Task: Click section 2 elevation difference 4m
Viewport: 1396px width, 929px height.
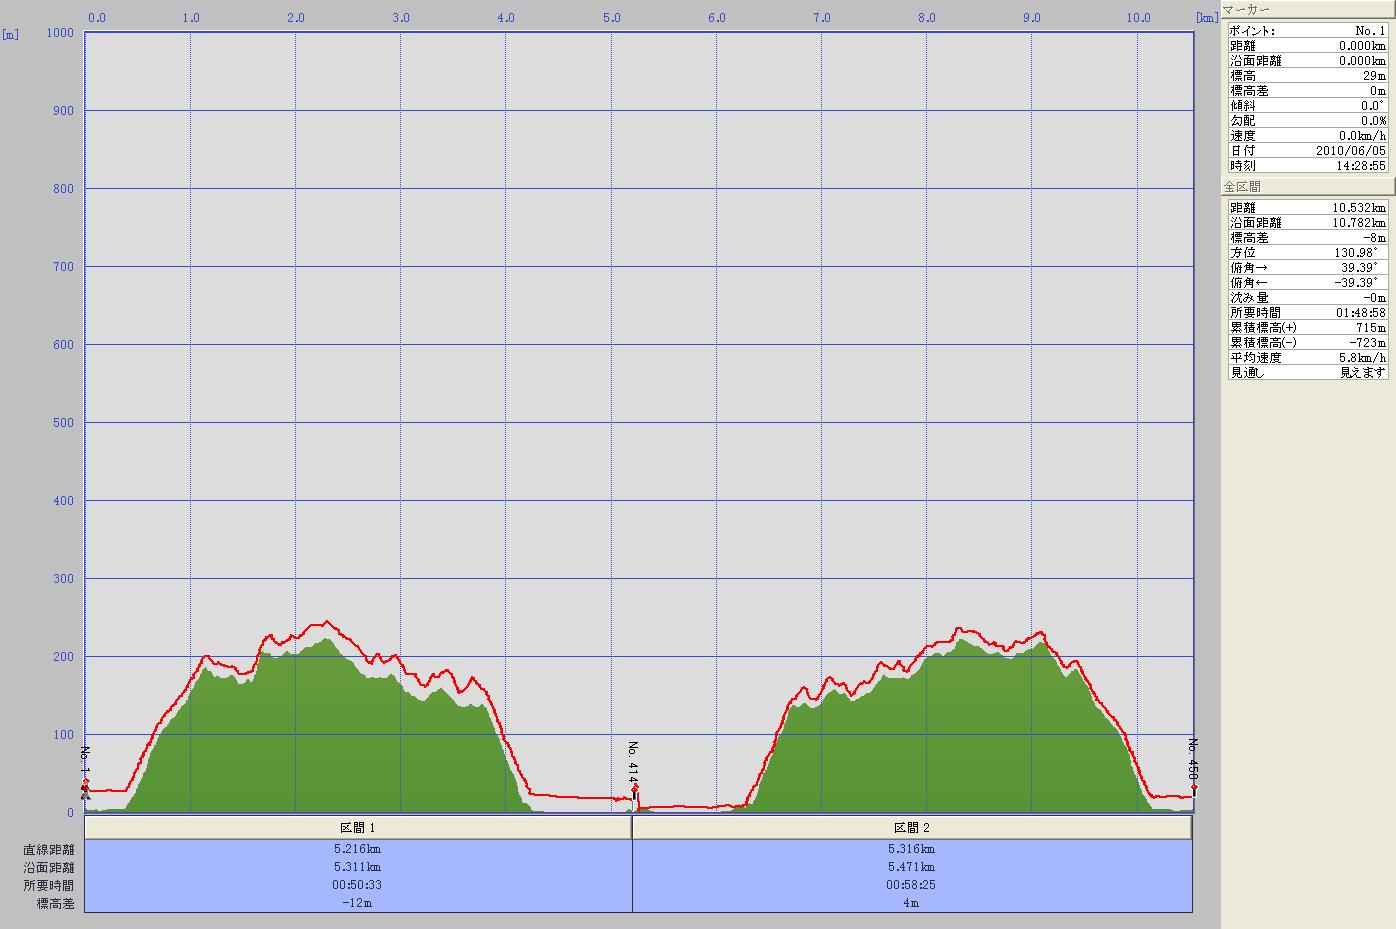Action: pos(912,903)
